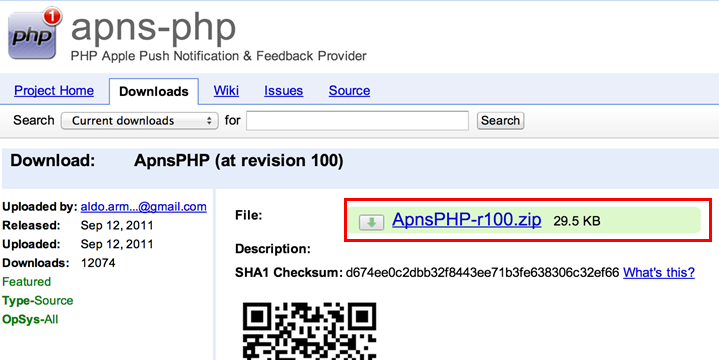Open the Project Home tab
719x360 pixels.
pyautogui.click(x=54, y=91)
